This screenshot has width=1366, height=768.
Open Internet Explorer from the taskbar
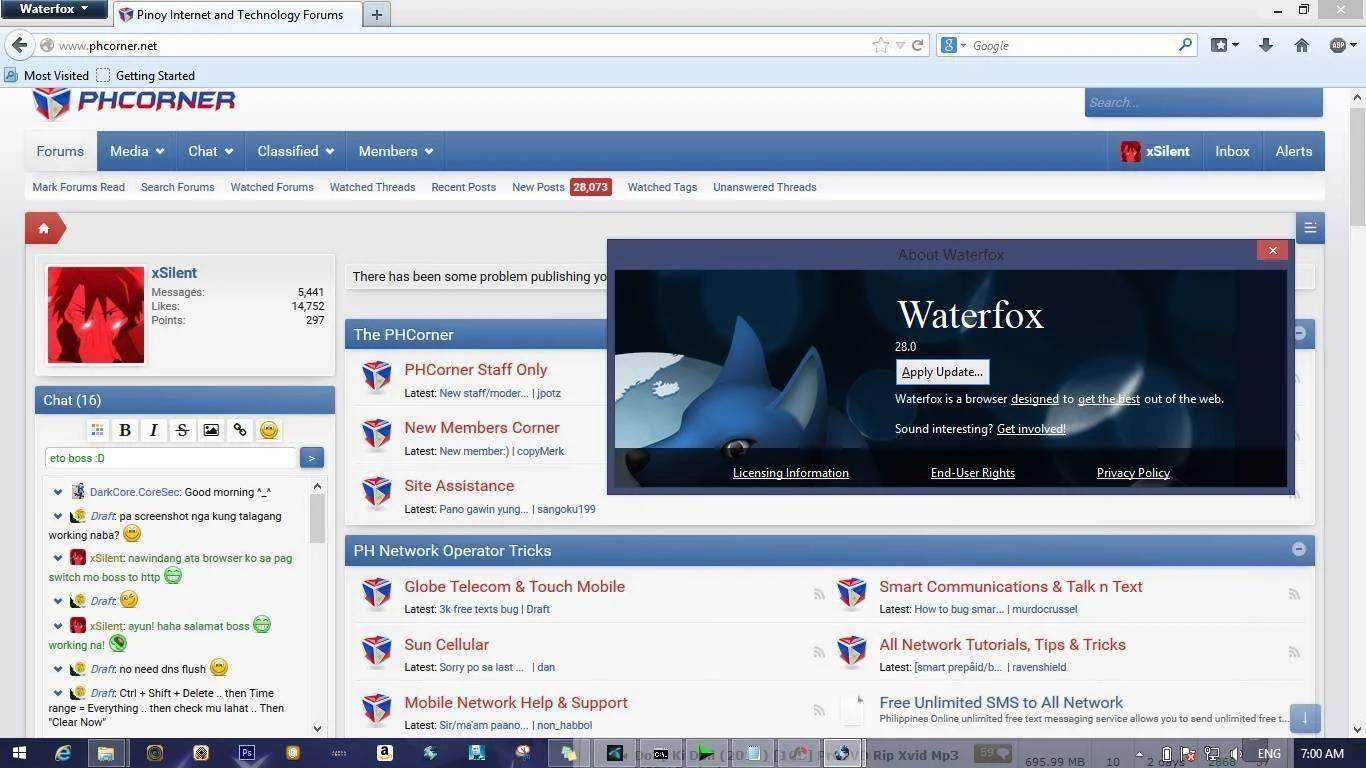[x=63, y=753]
